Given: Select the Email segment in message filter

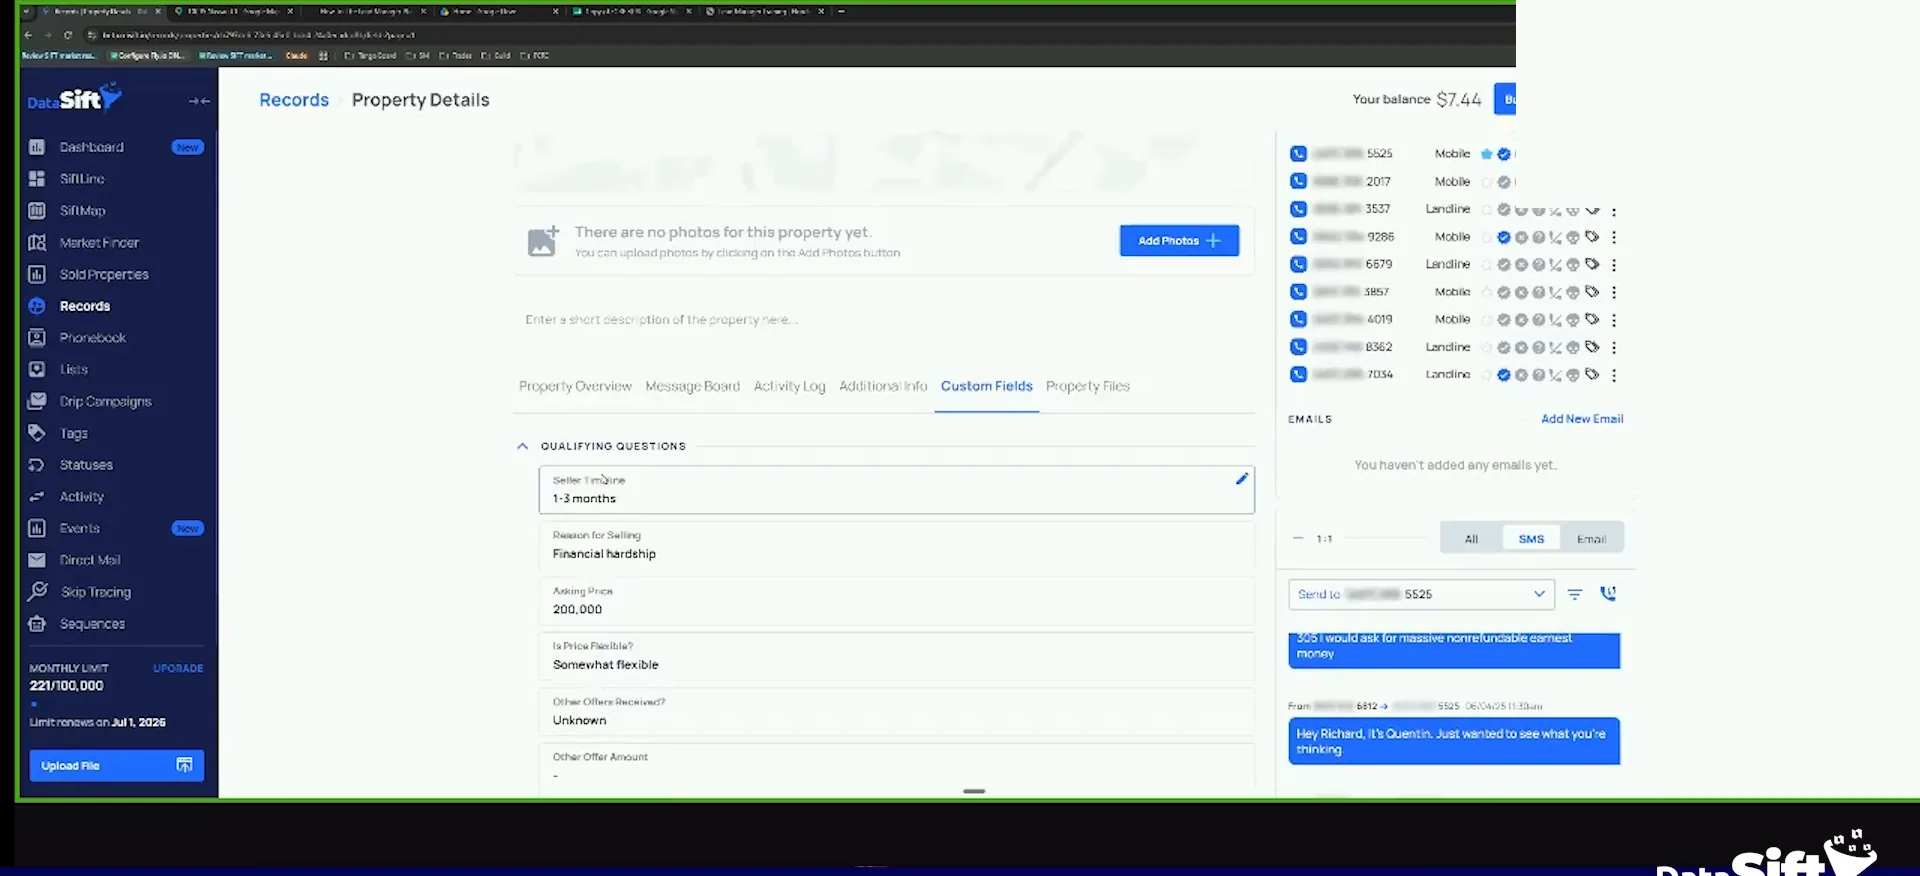Looking at the screenshot, I should coord(1591,539).
